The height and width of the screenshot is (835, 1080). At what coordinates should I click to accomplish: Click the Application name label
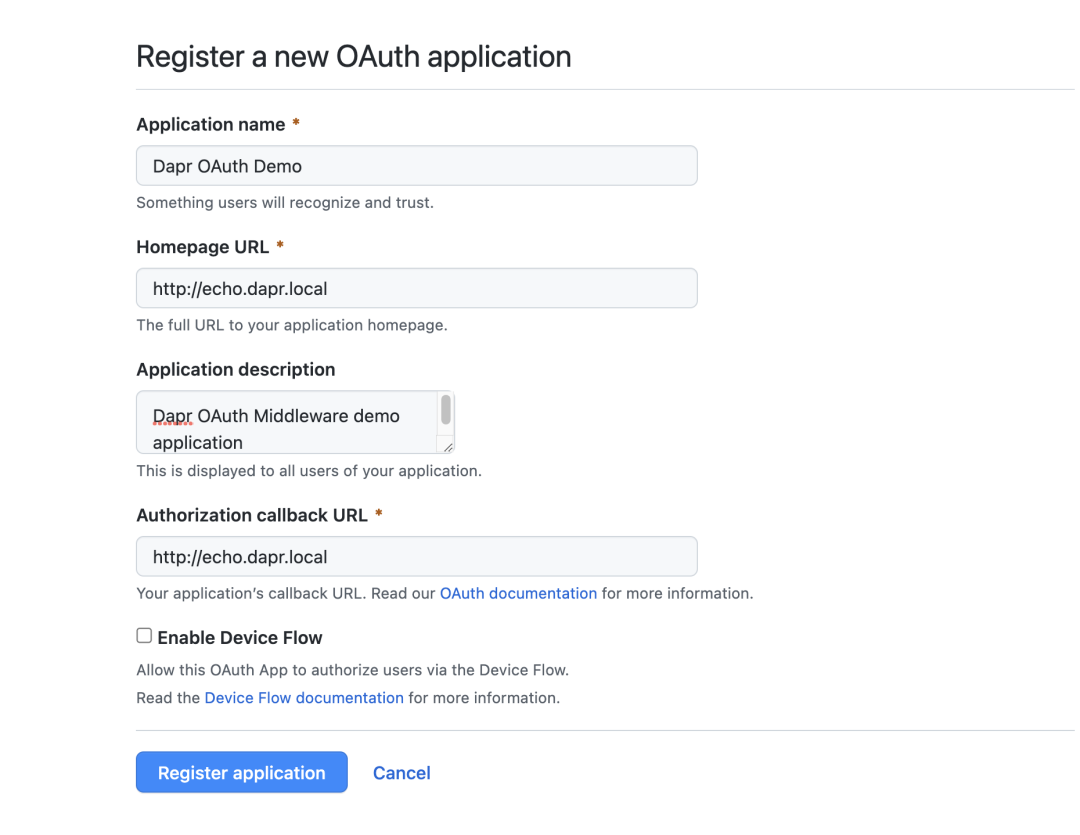click(211, 125)
